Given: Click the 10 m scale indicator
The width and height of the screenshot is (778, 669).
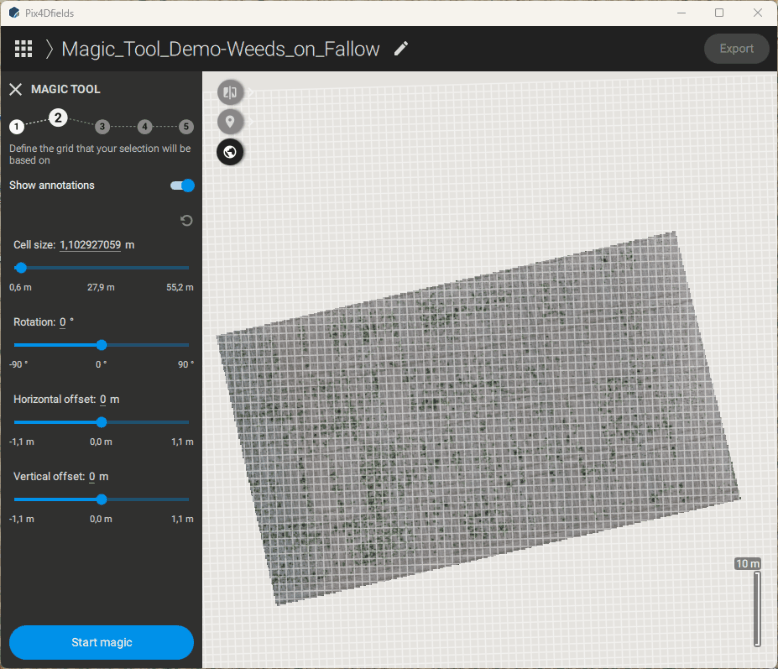Looking at the screenshot, I should [748, 564].
